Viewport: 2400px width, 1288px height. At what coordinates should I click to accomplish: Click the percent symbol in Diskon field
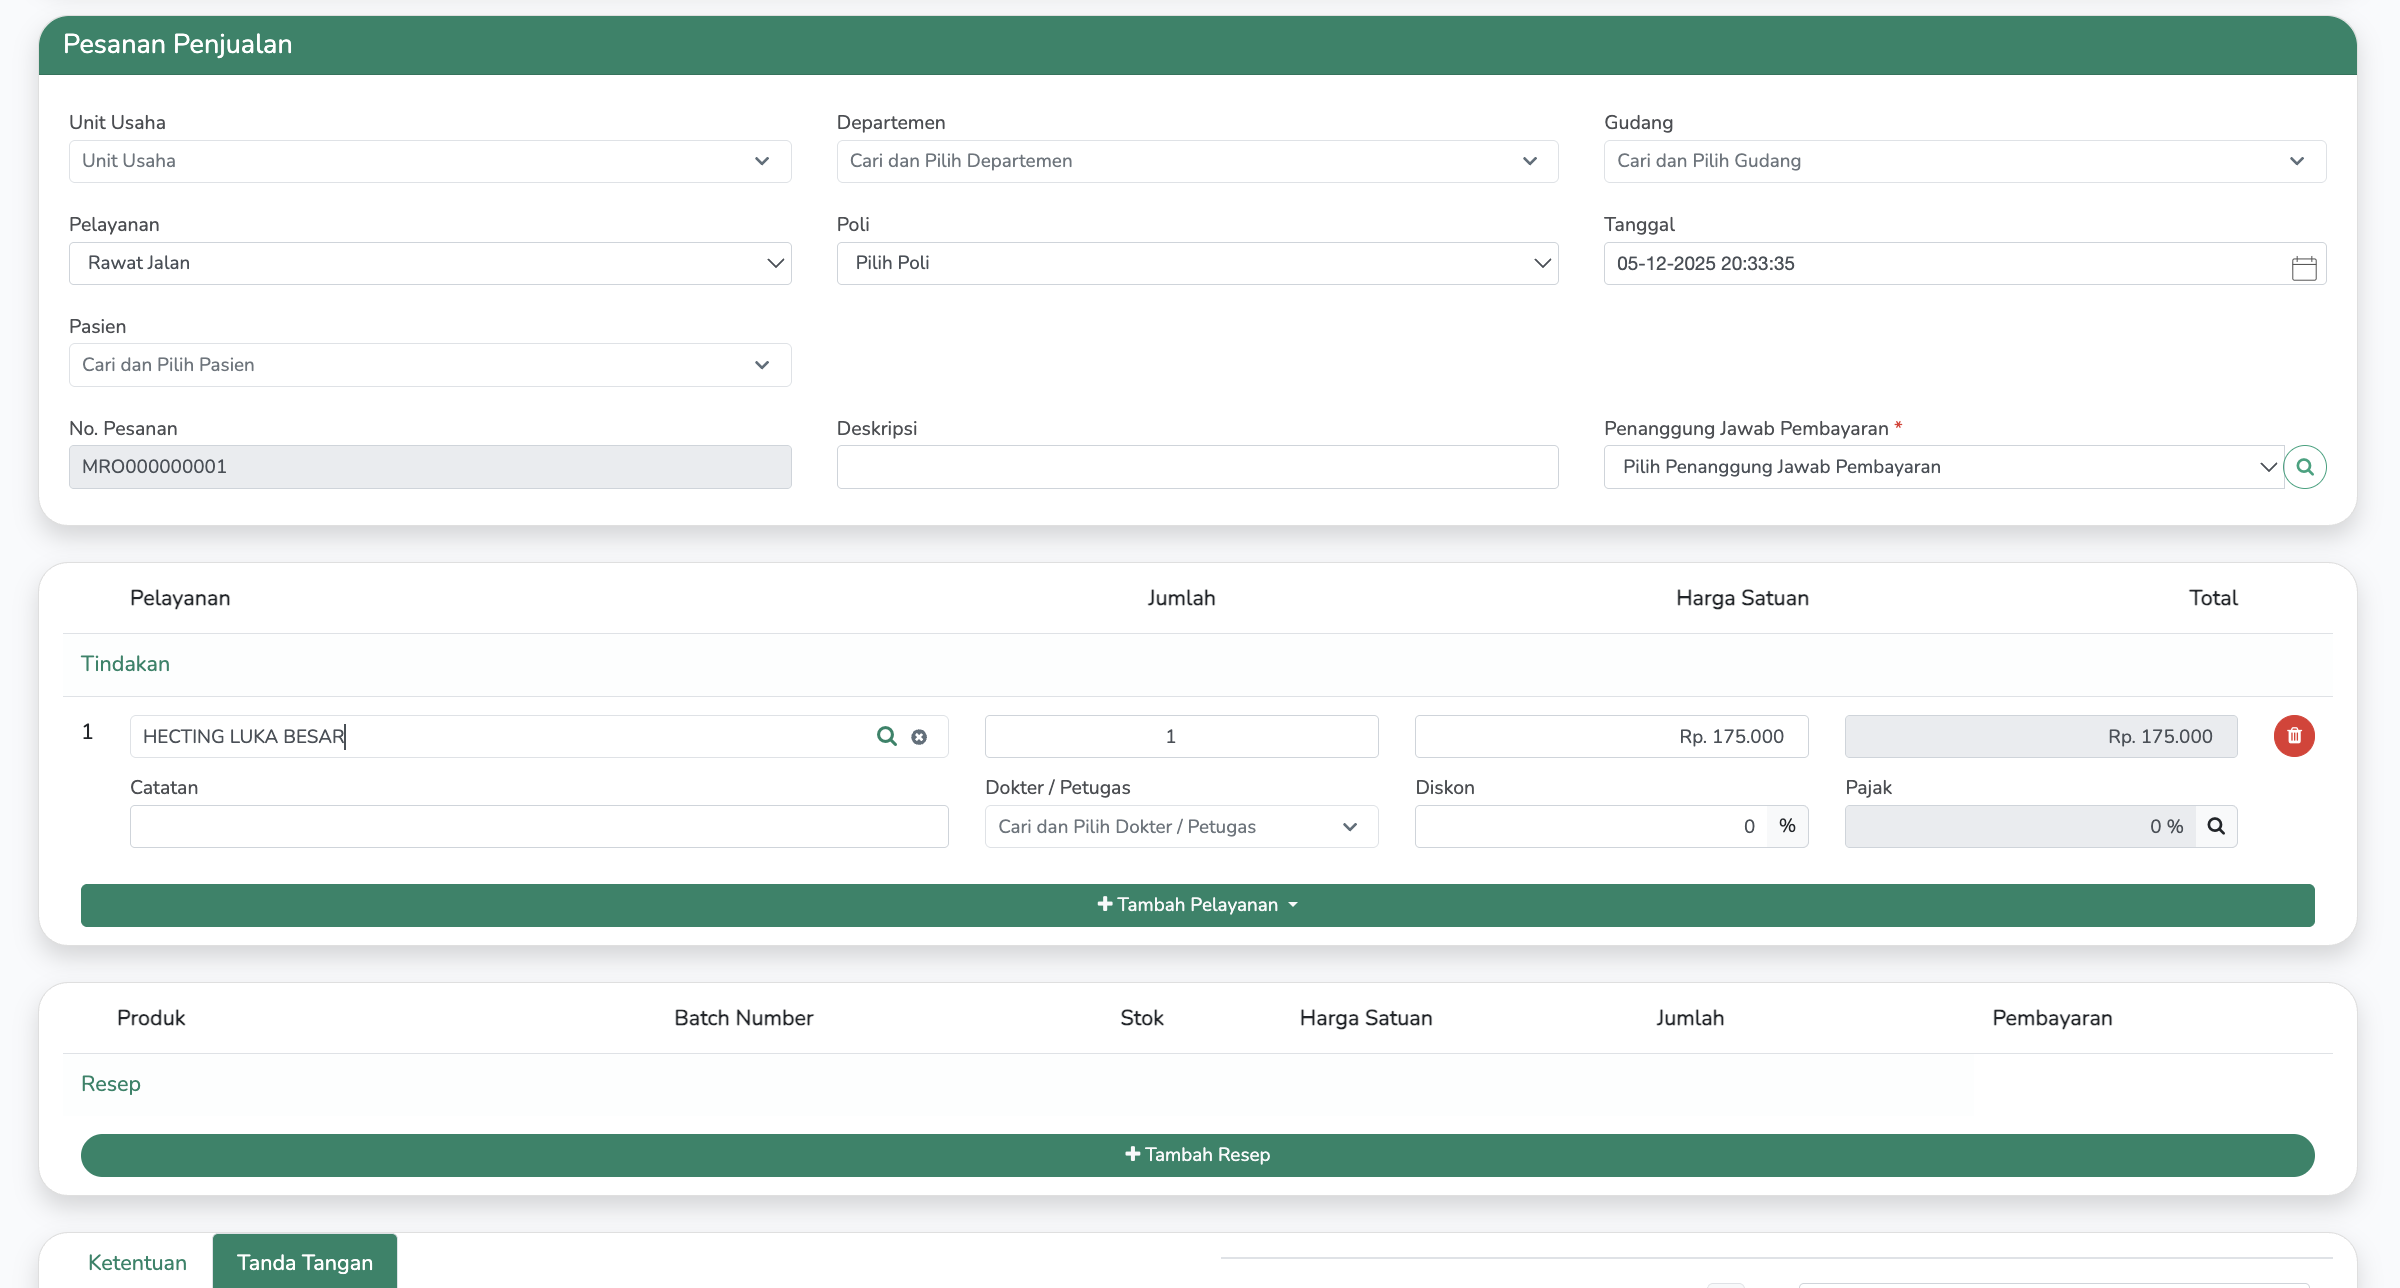point(1787,826)
